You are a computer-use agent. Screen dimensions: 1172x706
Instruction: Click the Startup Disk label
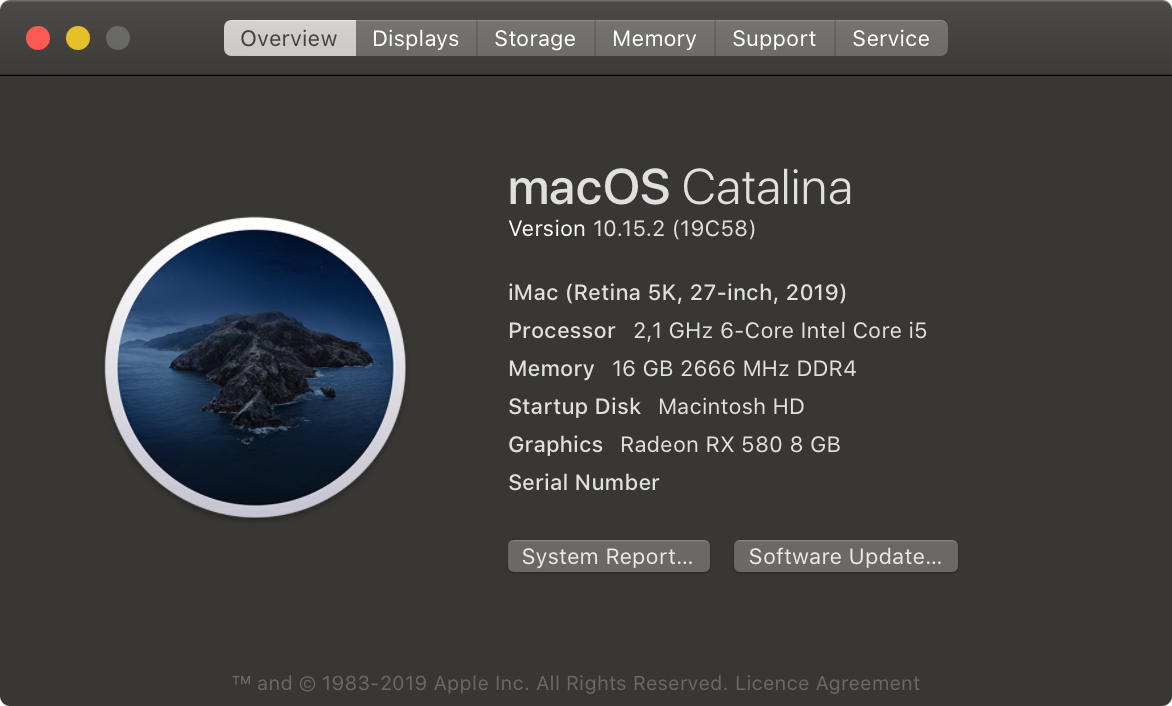click(574, 406)
